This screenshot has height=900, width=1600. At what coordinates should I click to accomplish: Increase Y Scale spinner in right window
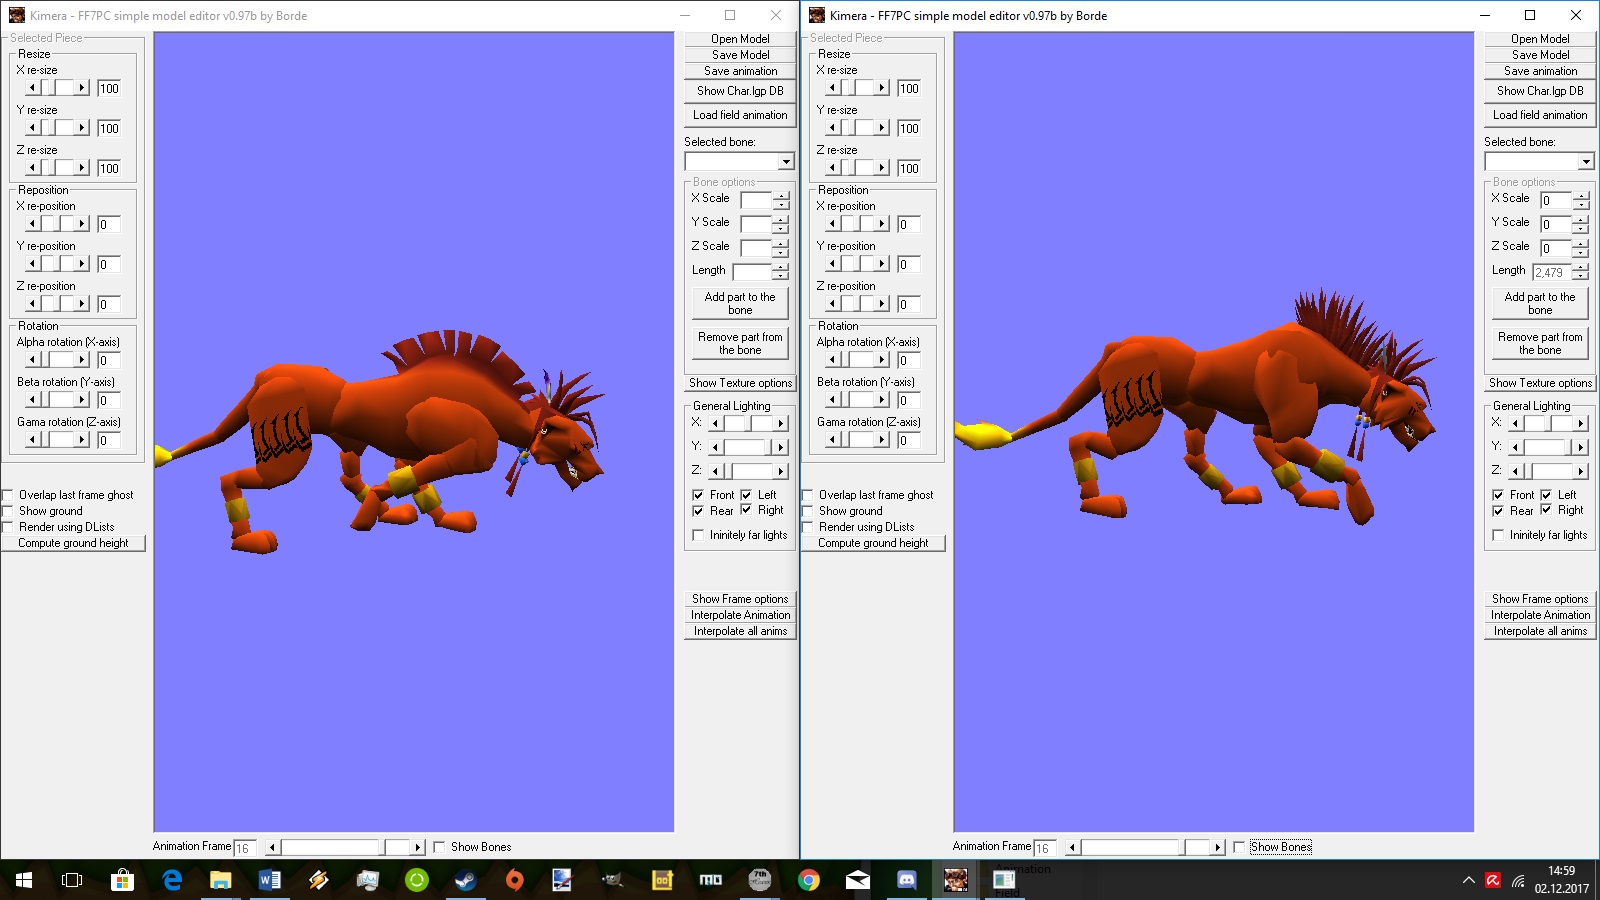point(1581,219)
